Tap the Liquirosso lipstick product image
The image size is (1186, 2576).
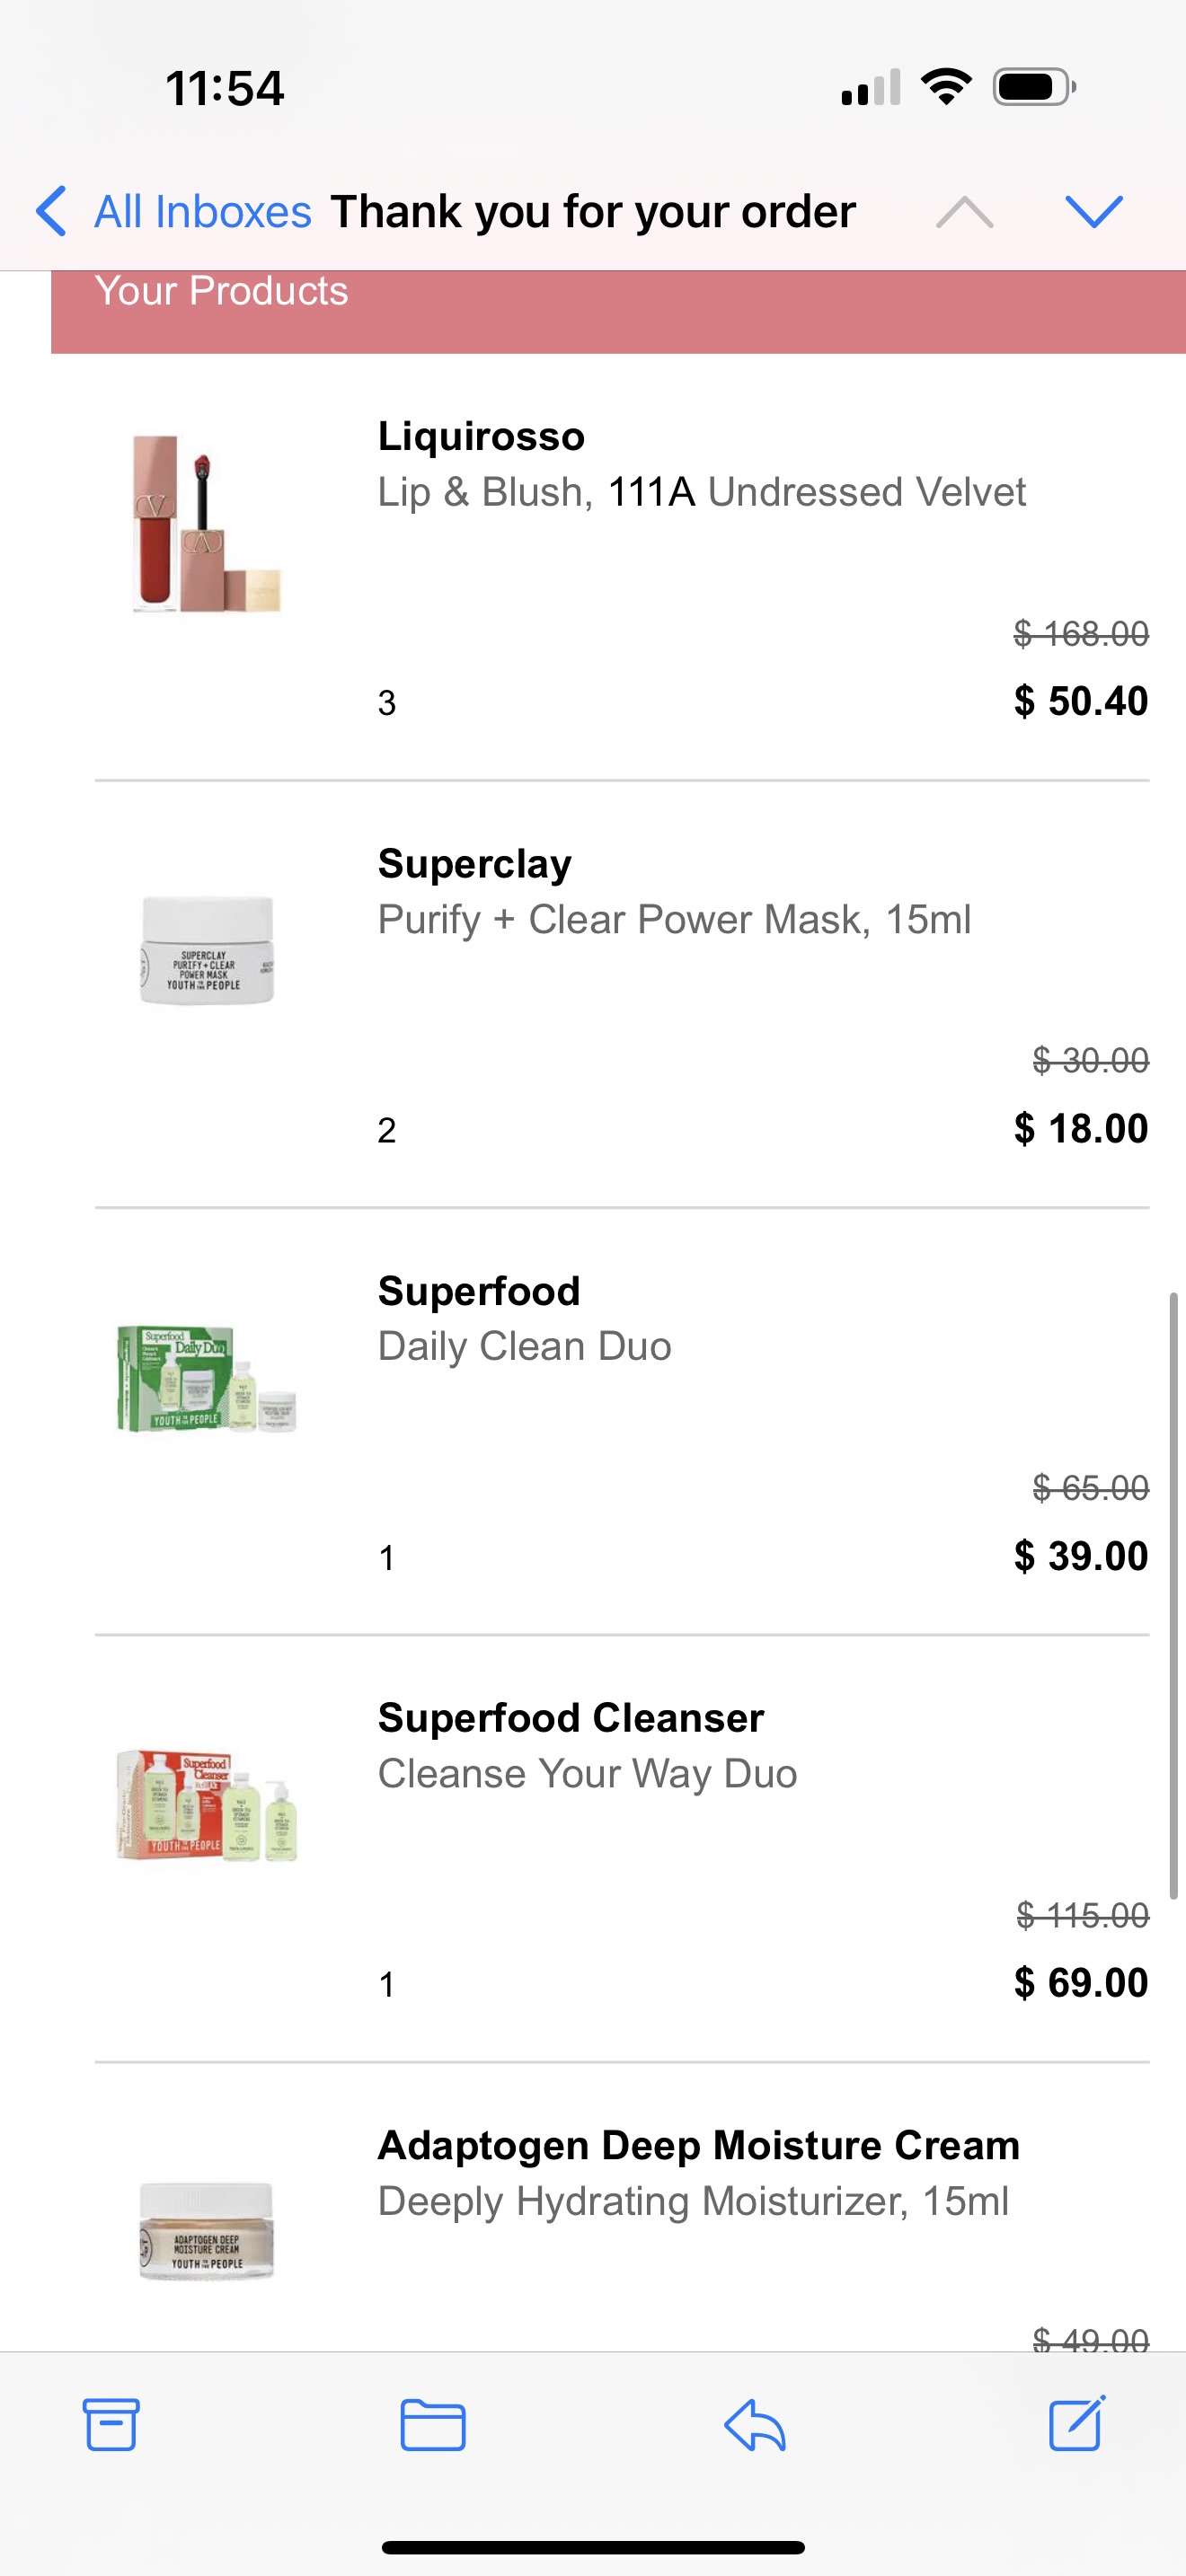(206, 523)
